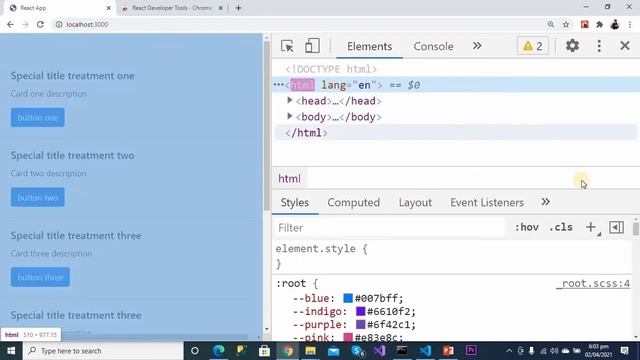Open the Windows Start menu

tap(11, 351)
